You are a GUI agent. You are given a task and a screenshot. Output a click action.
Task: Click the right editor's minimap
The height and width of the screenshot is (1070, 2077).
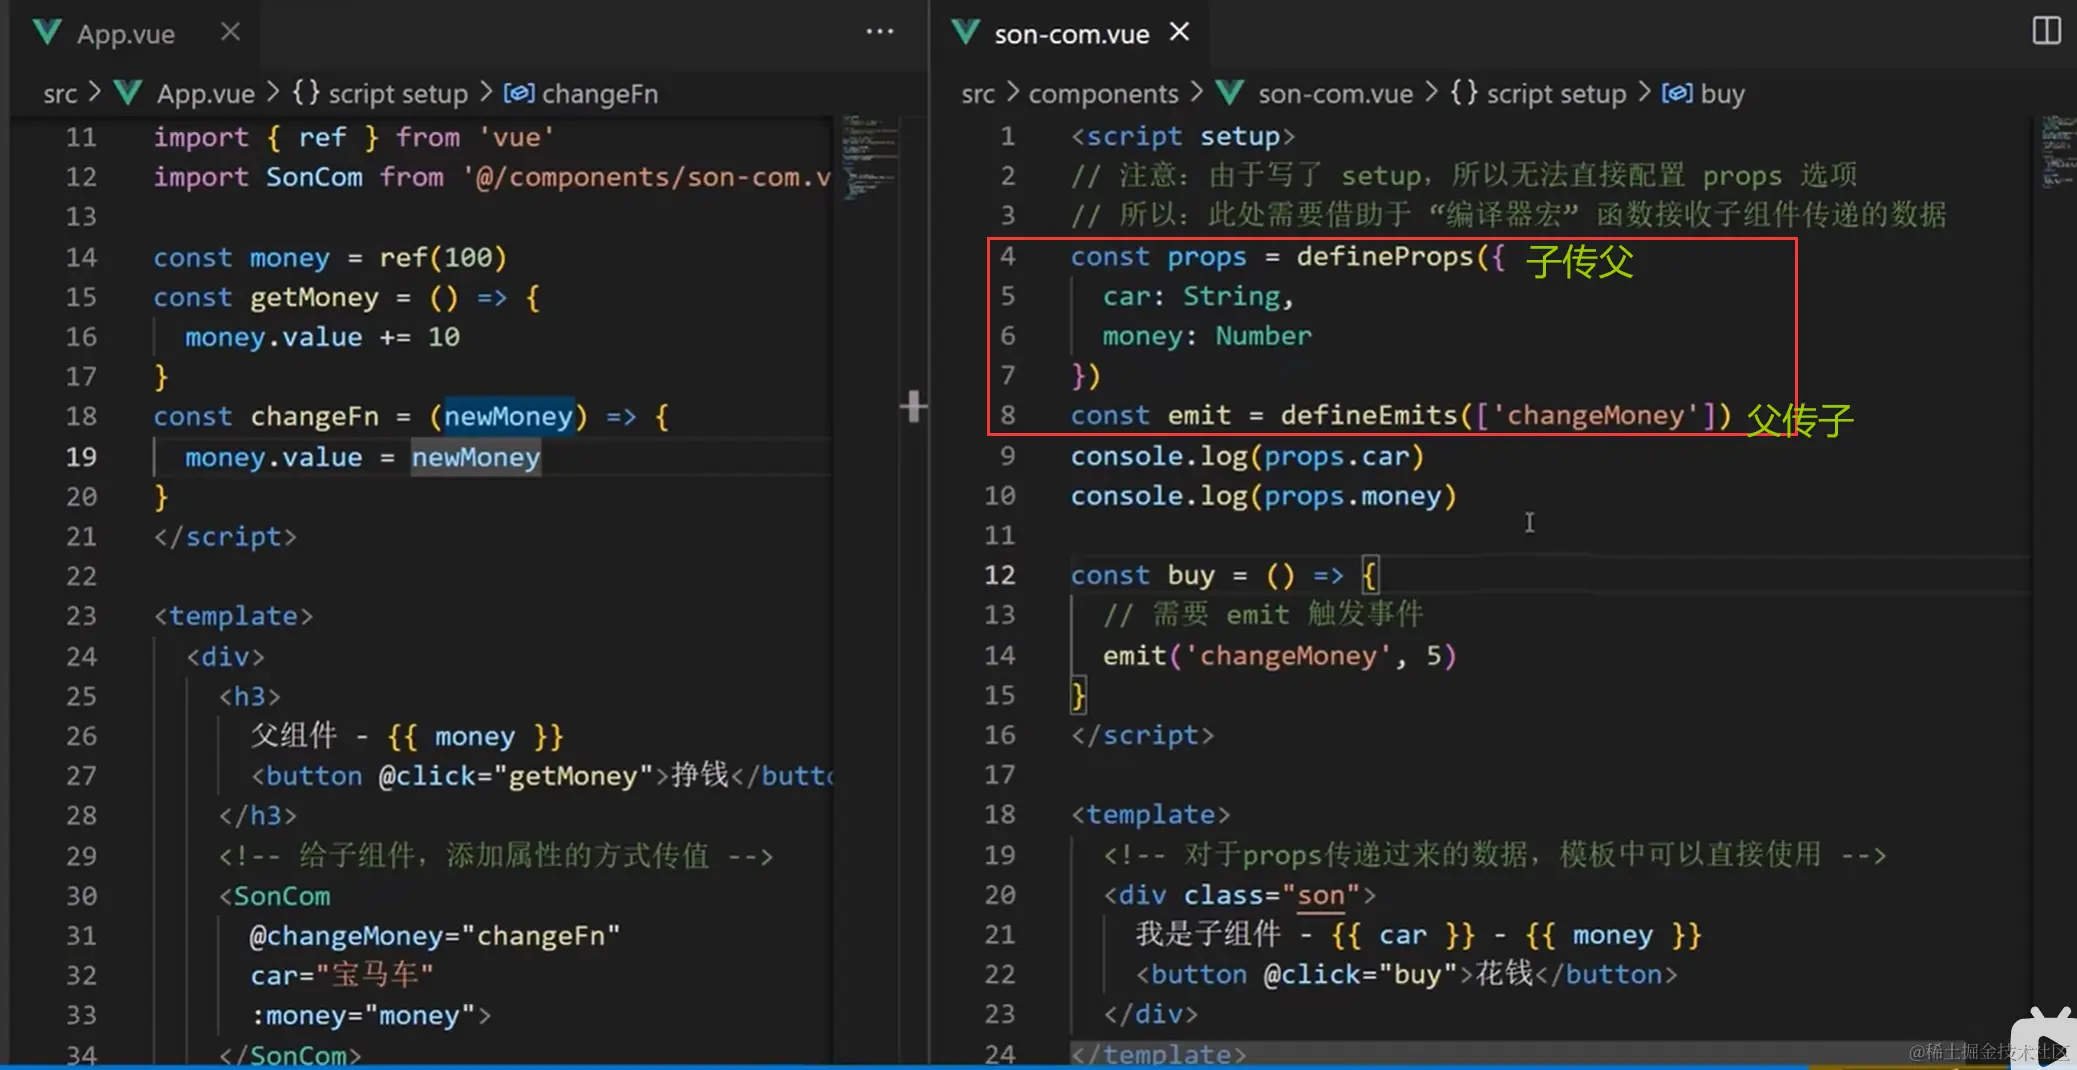click(x=2057, y=152)
